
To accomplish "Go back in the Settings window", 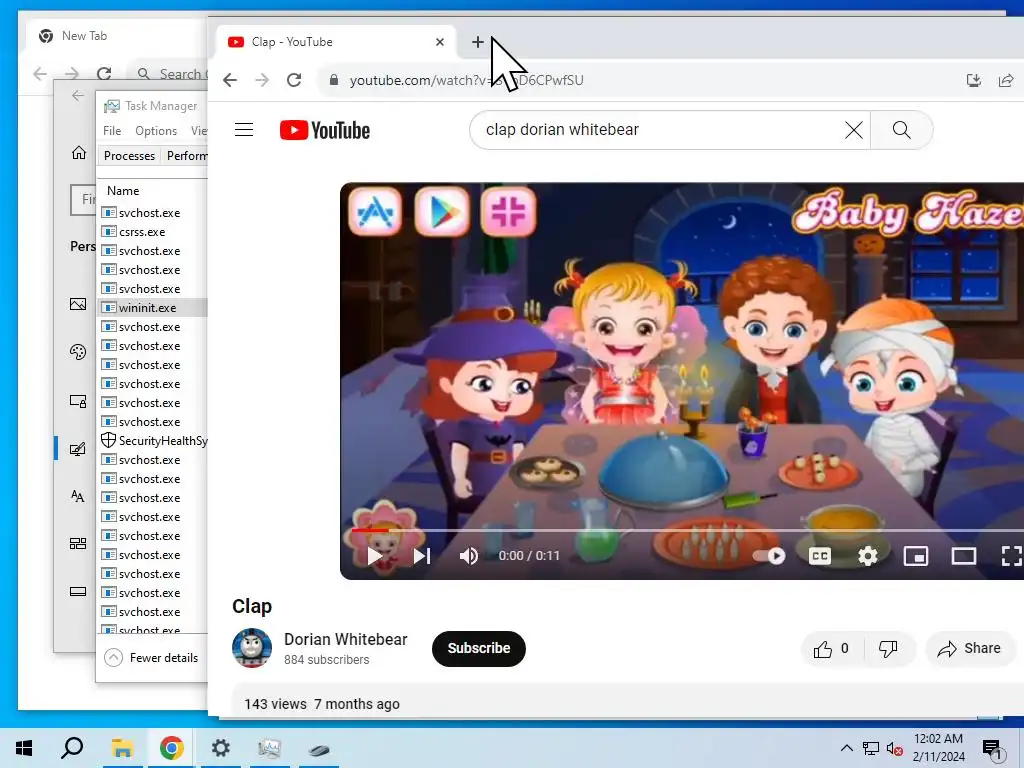I will coord(78,96).
